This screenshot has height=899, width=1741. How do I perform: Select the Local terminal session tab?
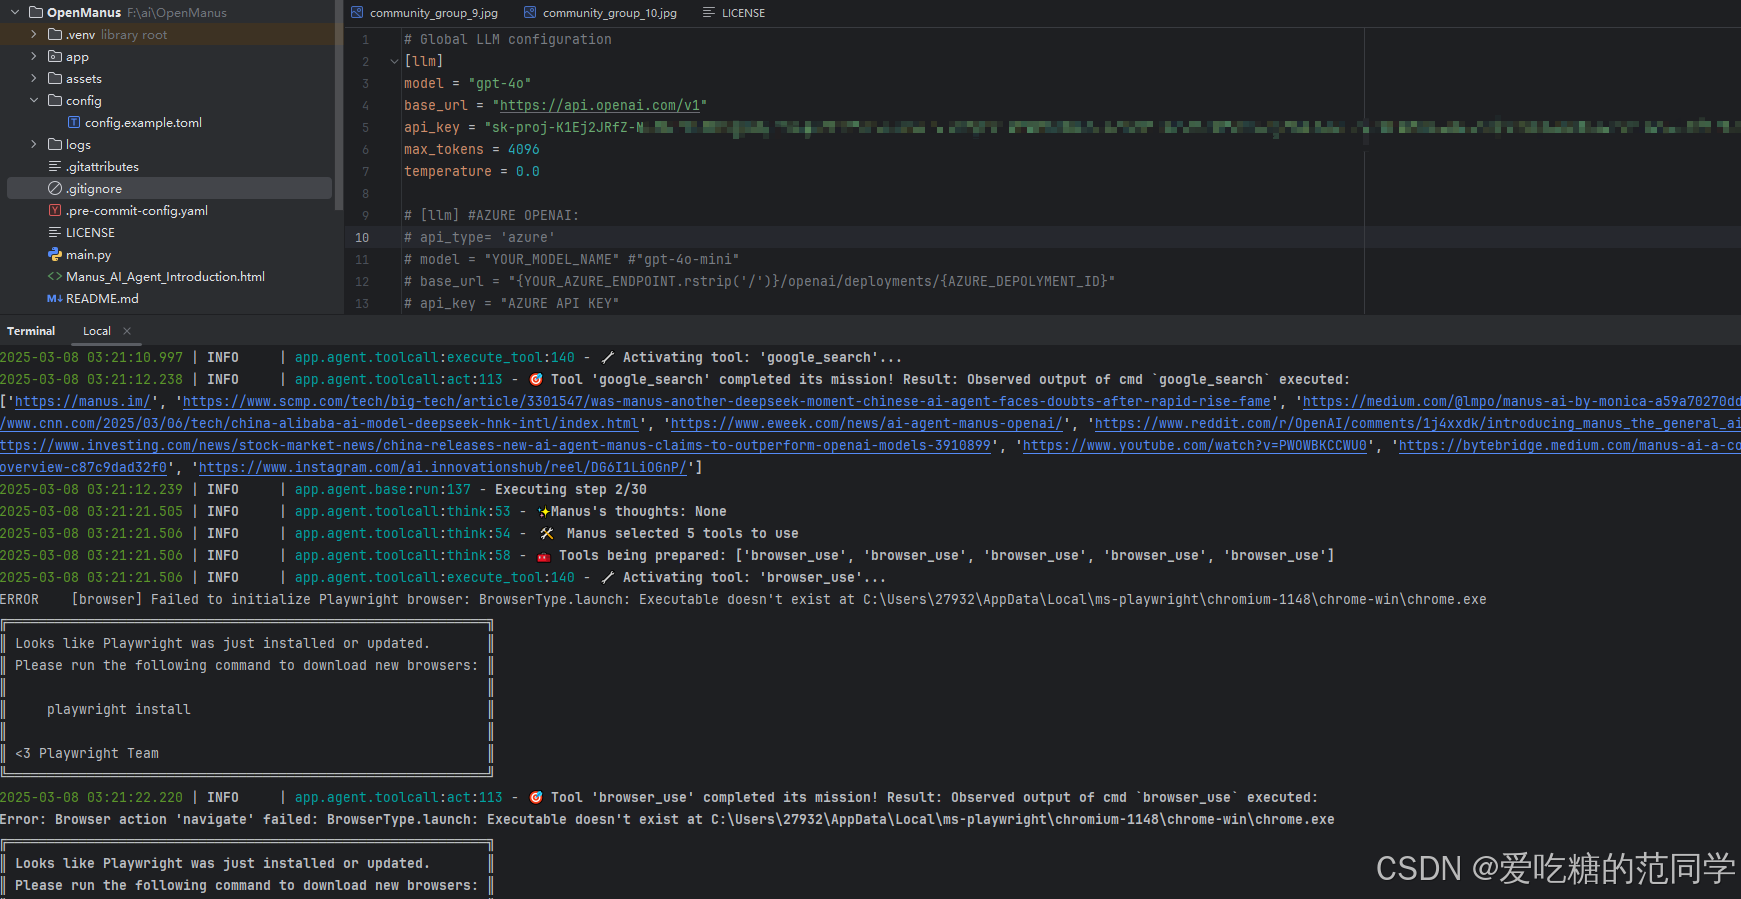tap(97, 331)
